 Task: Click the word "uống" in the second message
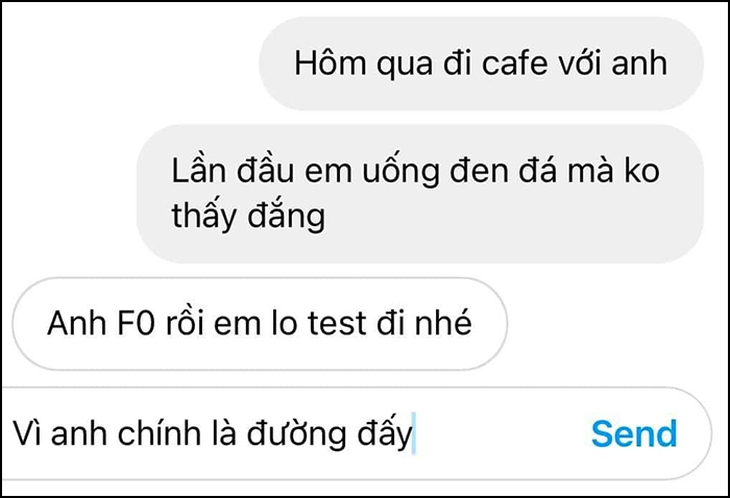coord(401,171)
